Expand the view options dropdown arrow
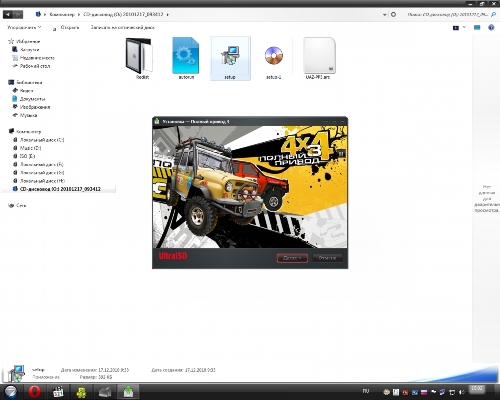Screen dimensions: 500x400 [464, 27]
